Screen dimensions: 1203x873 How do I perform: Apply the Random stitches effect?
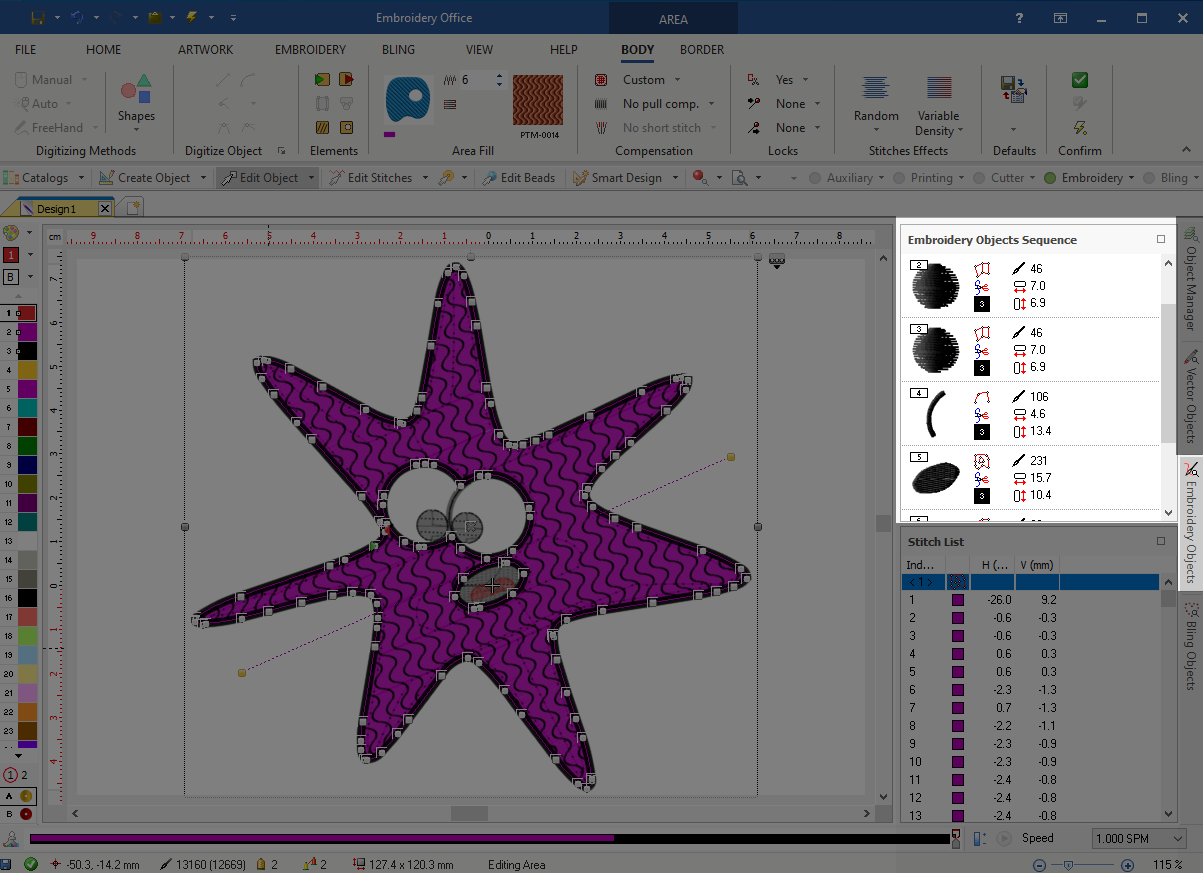pos(876,99)
